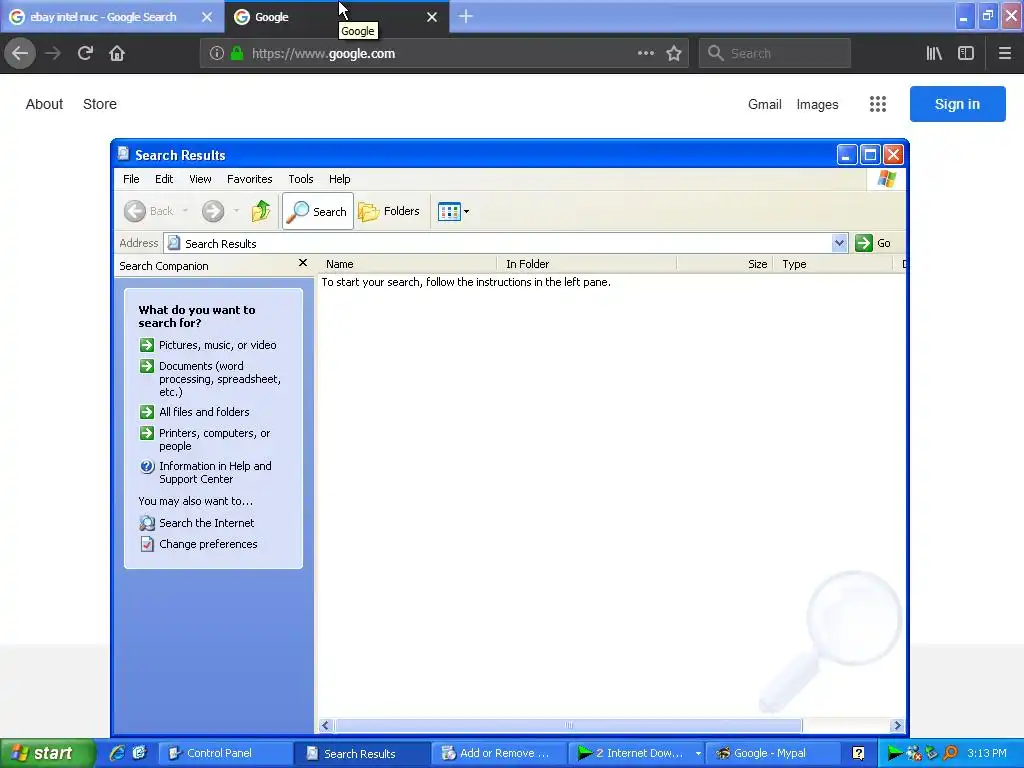Open the Back history dropdown arrow

(185, 211)
